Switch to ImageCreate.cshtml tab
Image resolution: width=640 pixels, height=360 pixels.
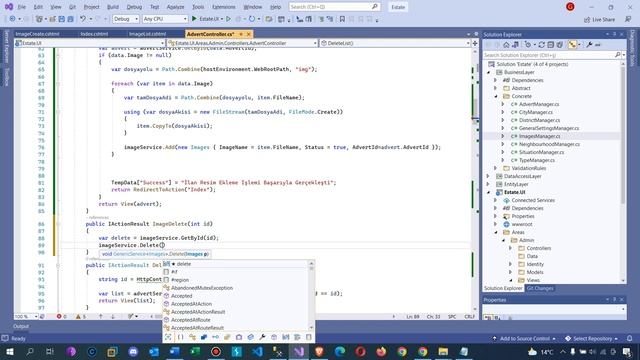pyautogui.click(x=37, y=34)
